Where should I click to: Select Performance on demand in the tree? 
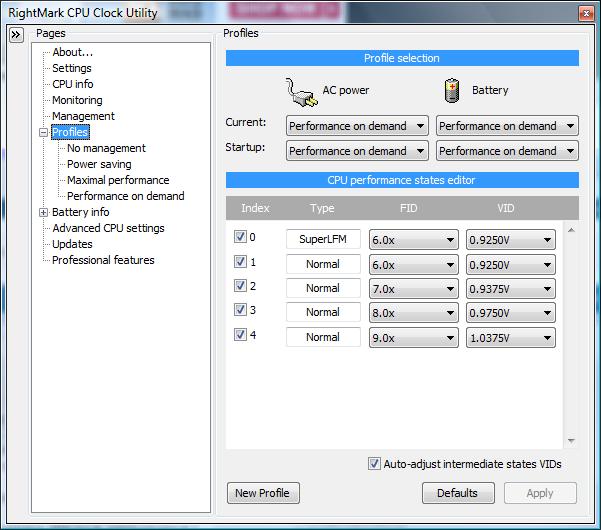pos(125,196)
